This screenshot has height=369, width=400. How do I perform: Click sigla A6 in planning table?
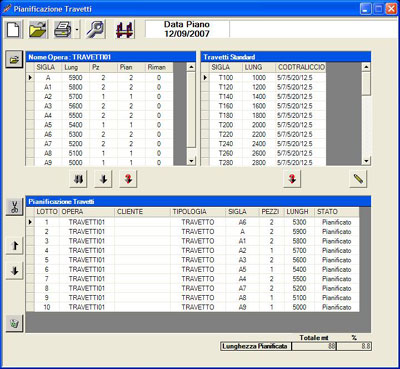[242, 222]
